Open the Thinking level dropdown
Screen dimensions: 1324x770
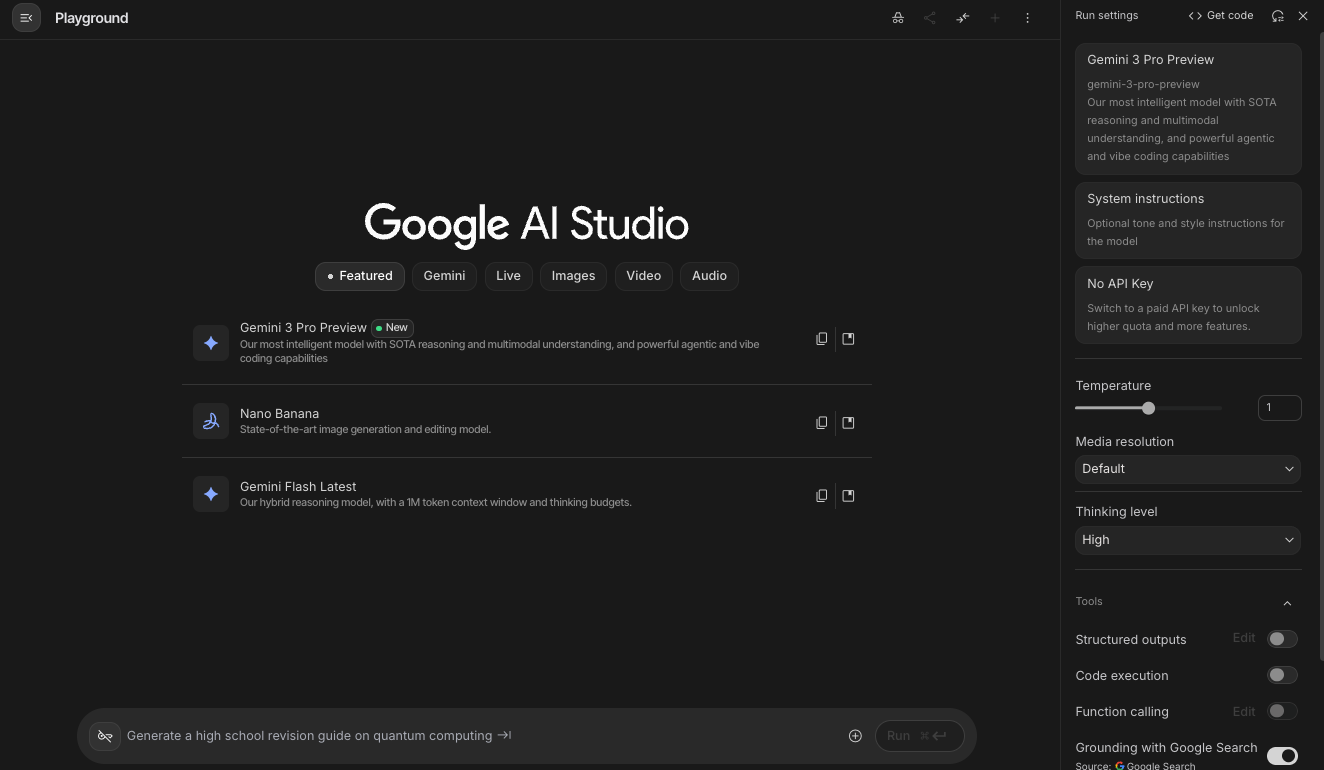click(1187, 540)
